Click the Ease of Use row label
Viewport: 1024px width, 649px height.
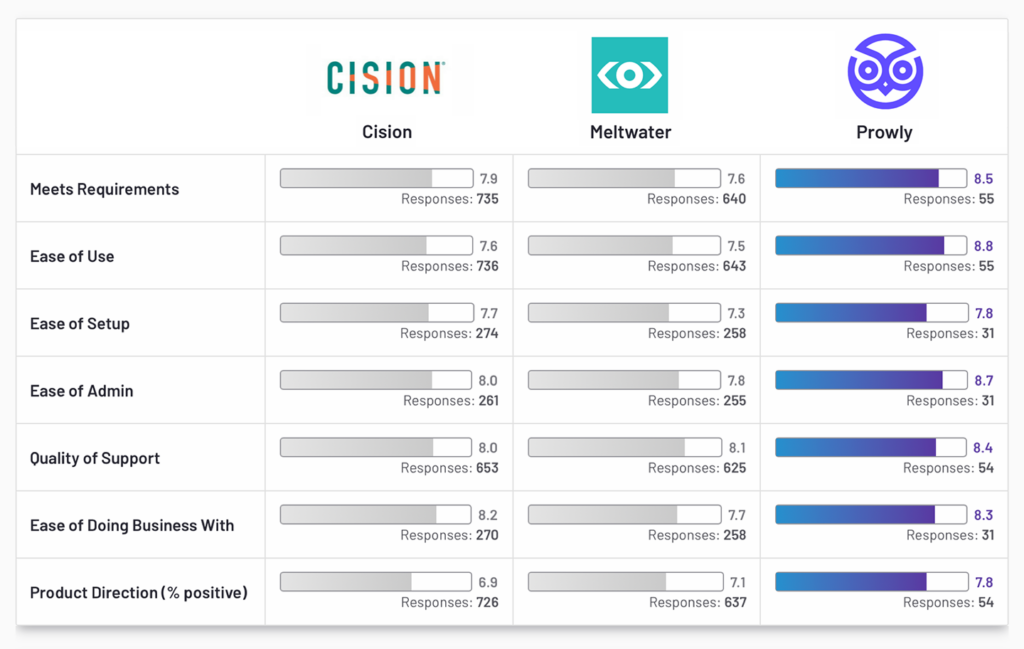point(72,256)
